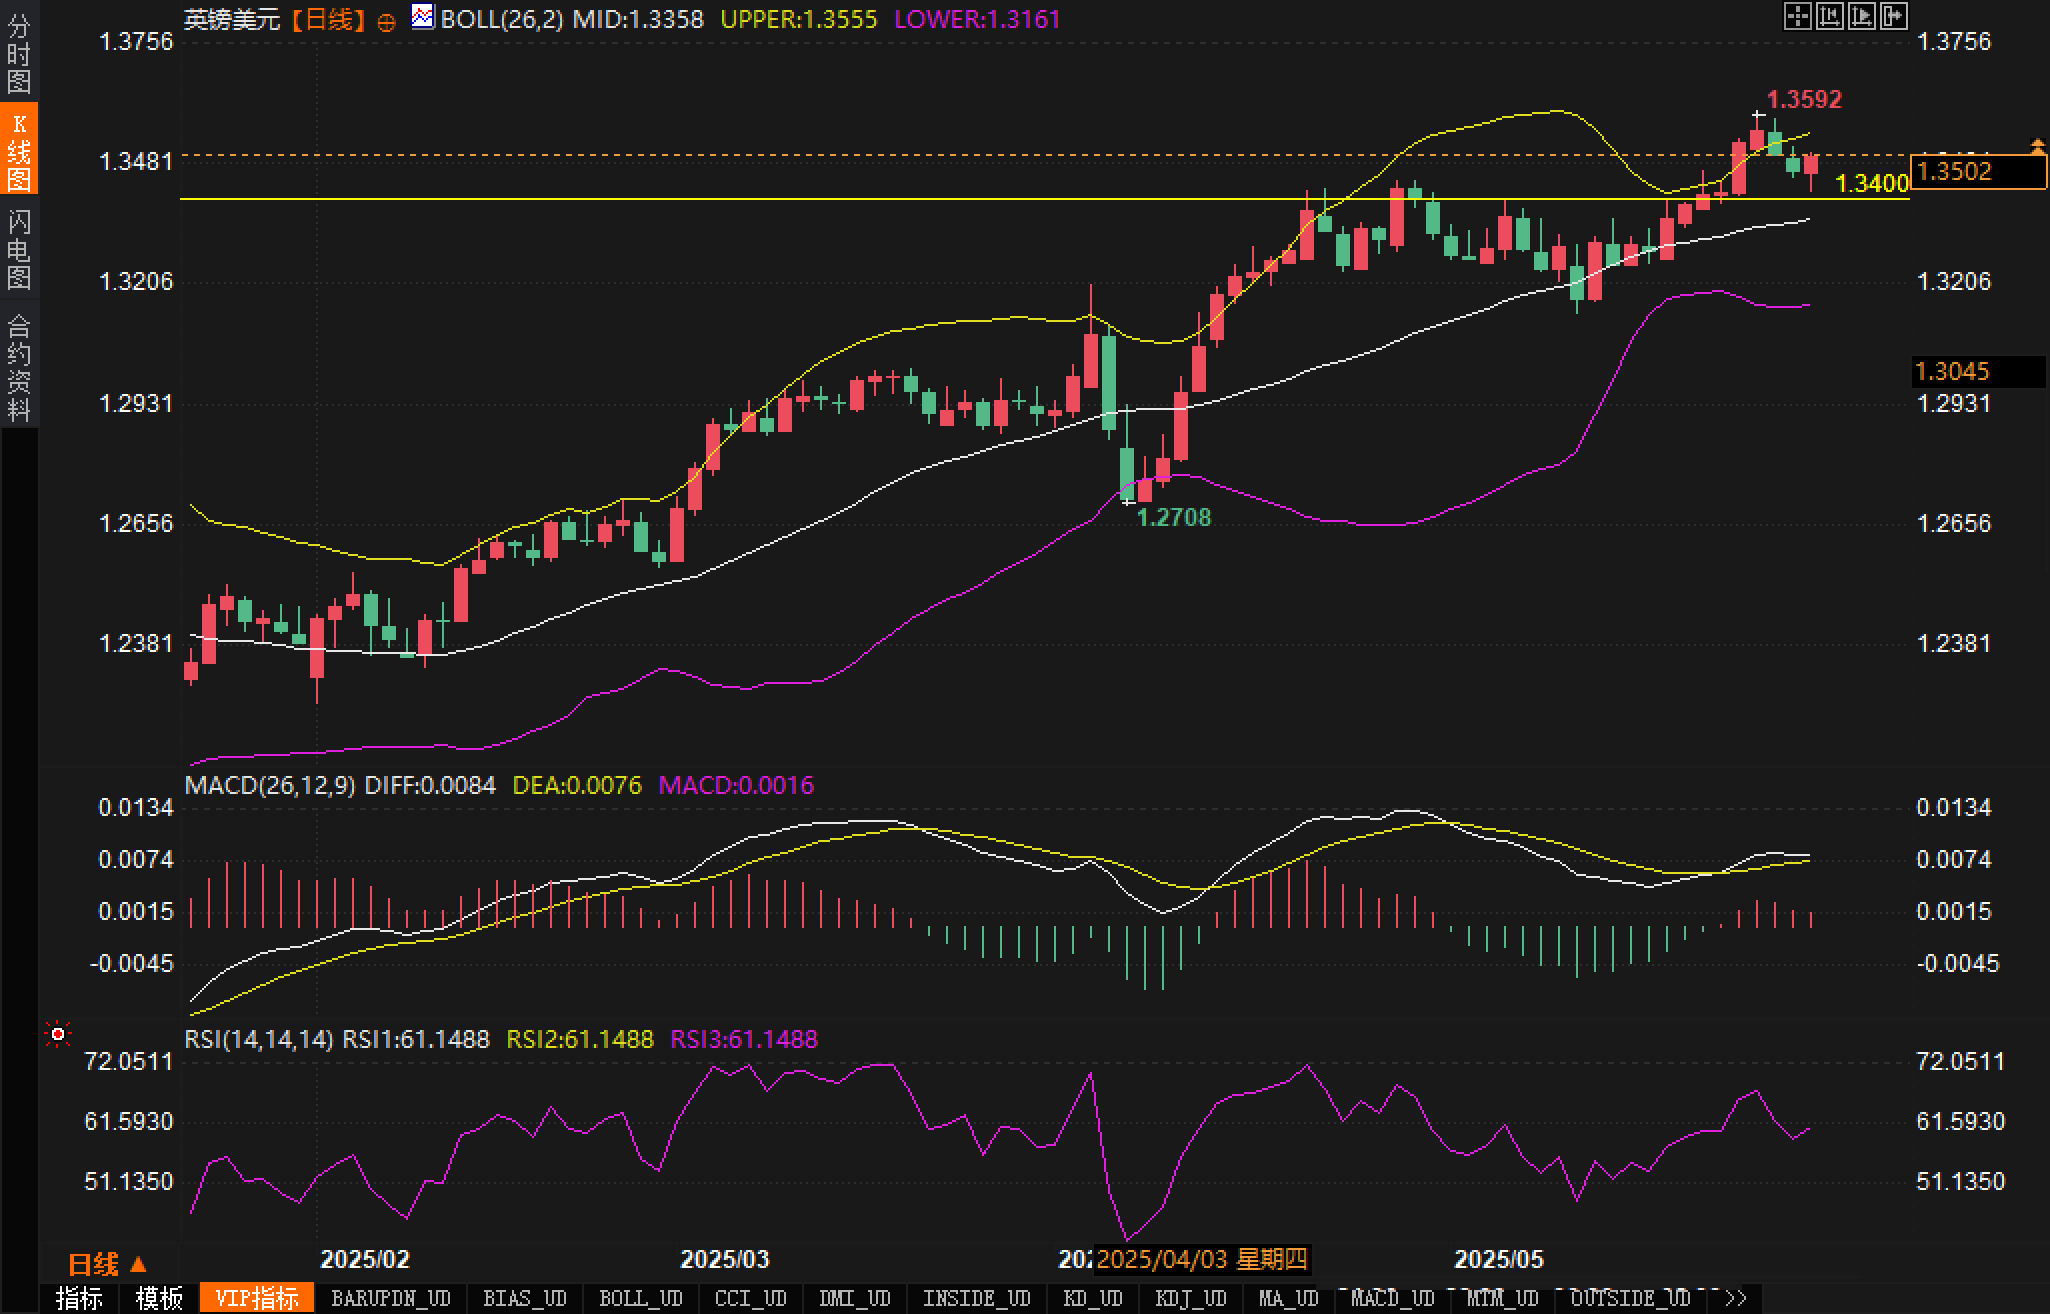Click the MACD:0.0016 histogram value
2050x1314 pixels.
coord(736,785)
